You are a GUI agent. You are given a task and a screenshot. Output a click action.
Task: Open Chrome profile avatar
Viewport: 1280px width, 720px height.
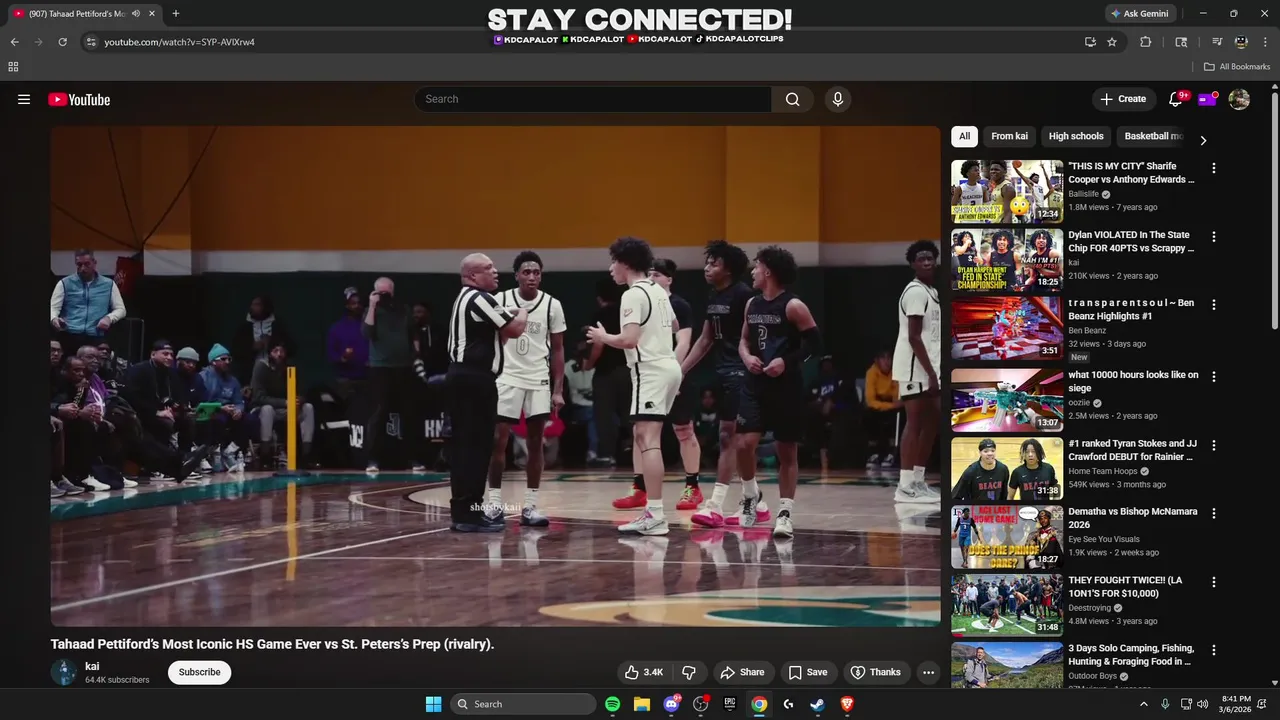point(1241,42)
